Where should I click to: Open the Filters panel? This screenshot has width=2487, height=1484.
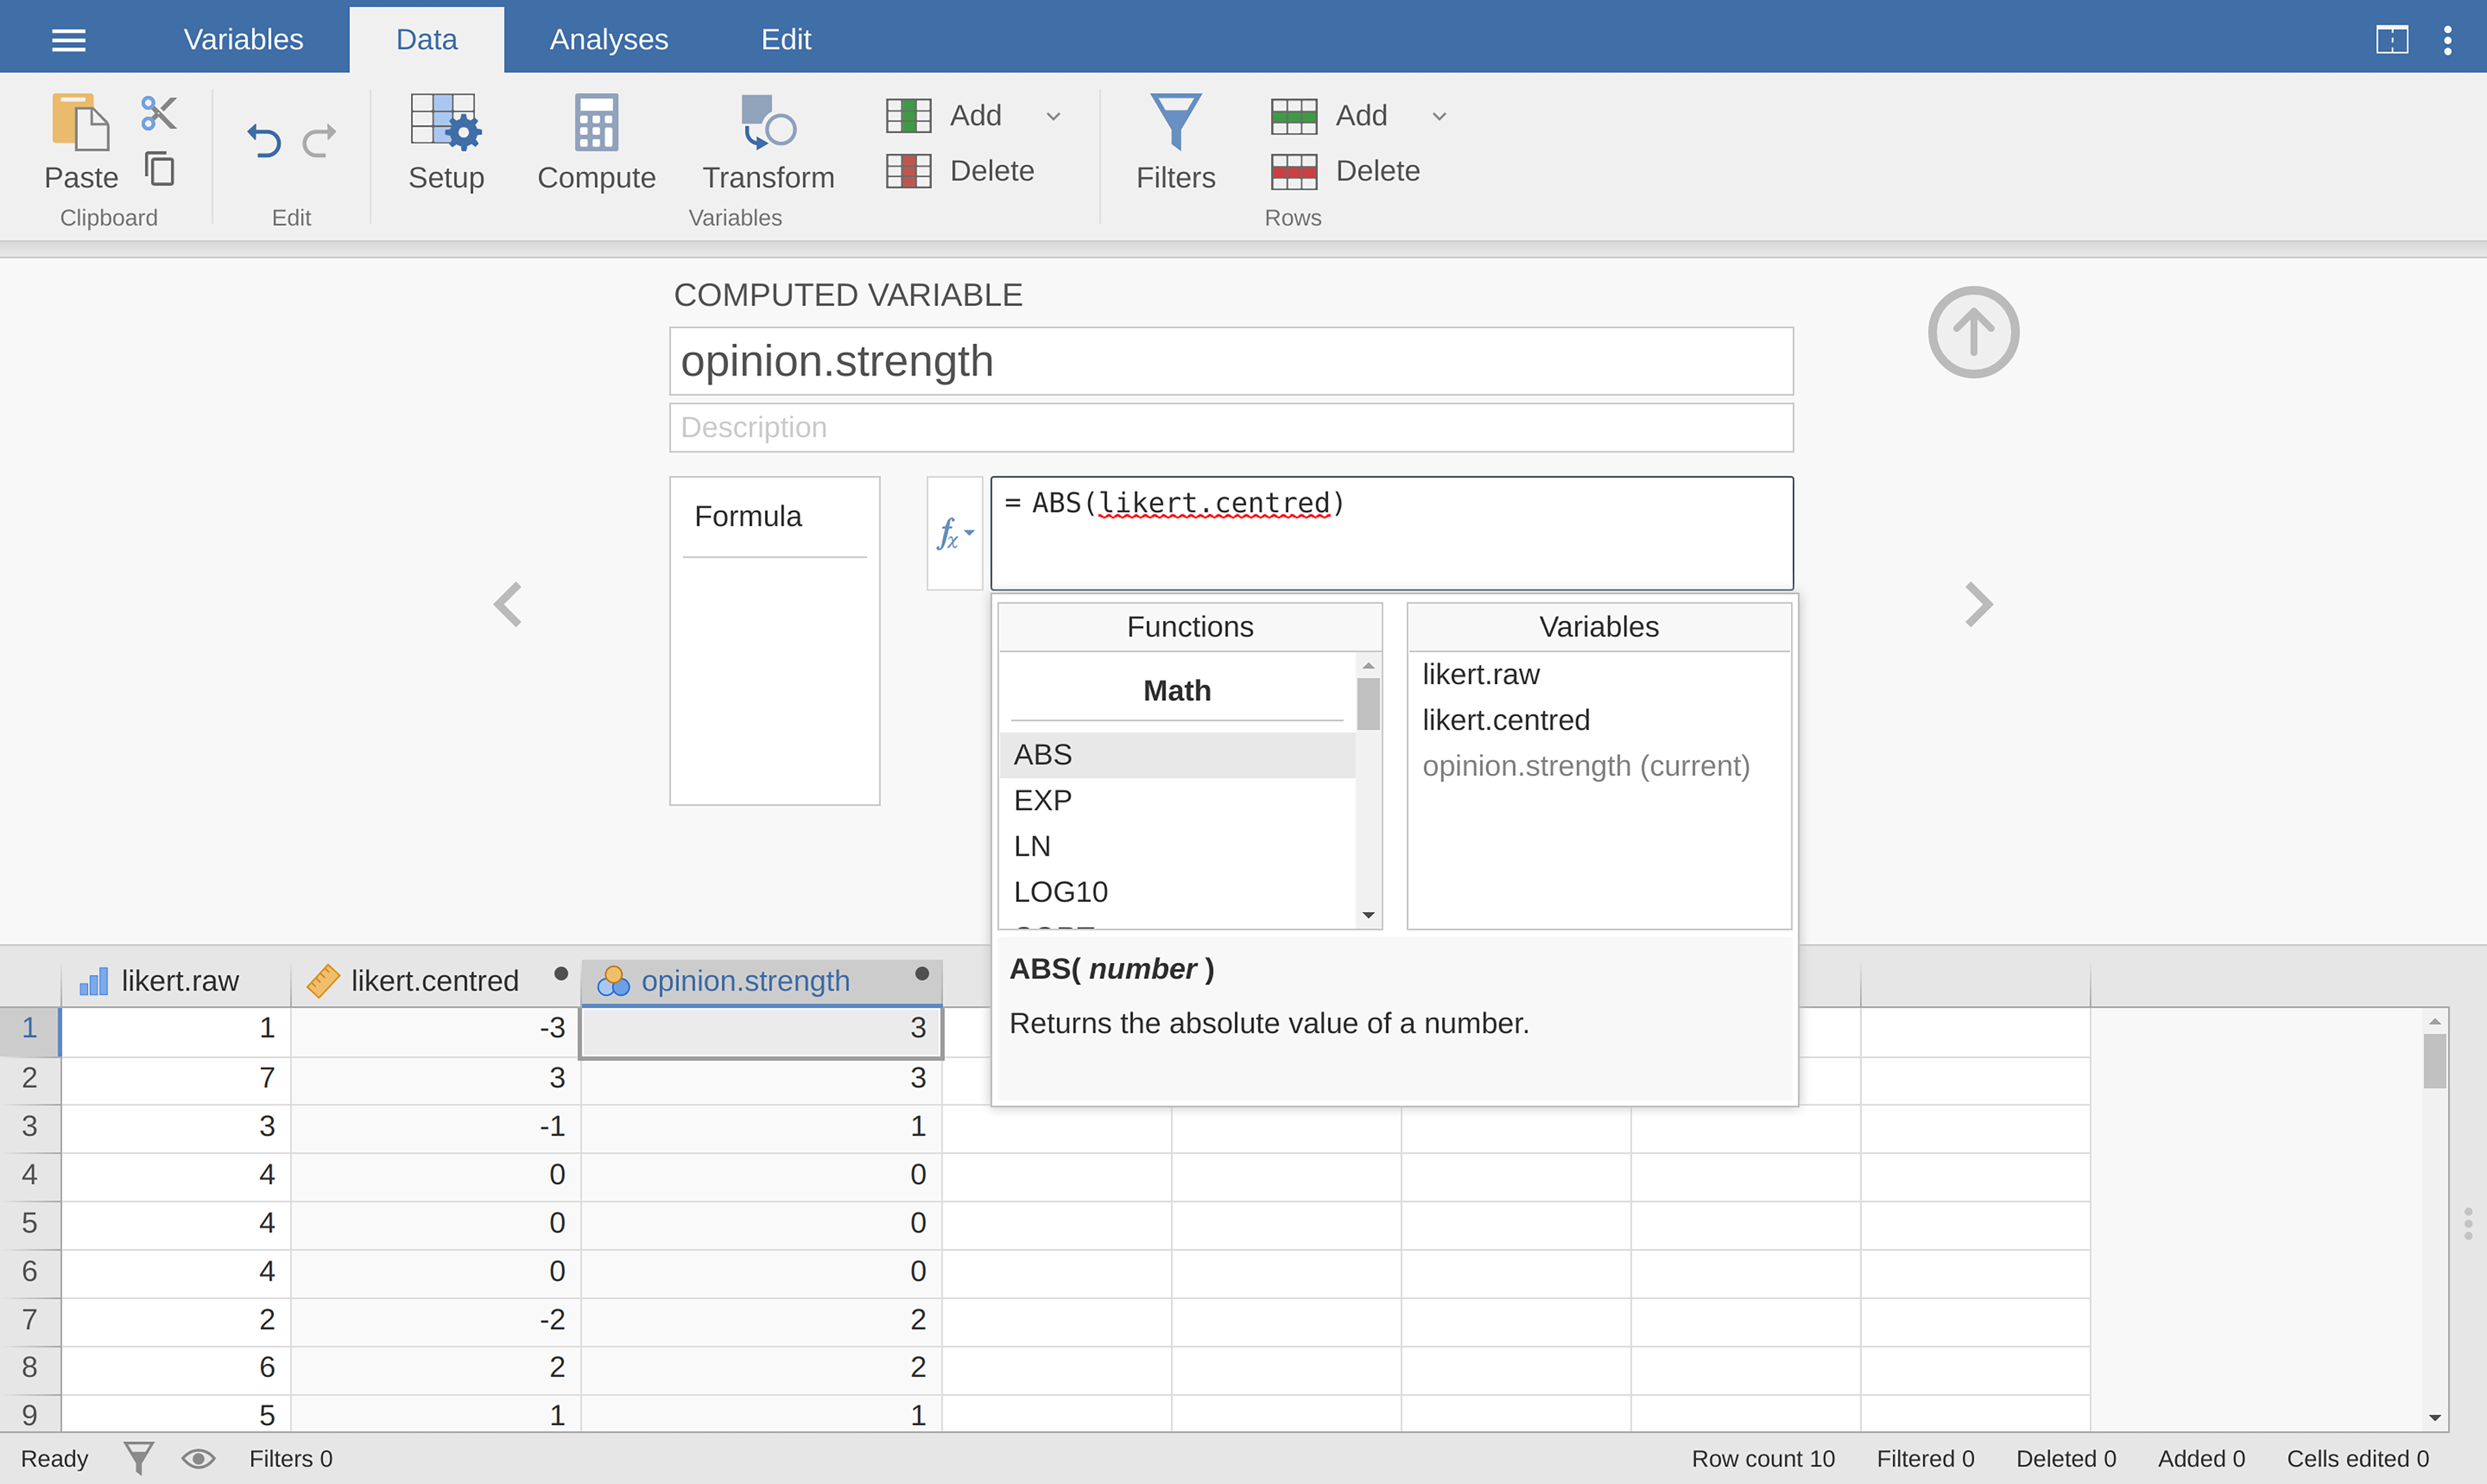pos(1175,142)
